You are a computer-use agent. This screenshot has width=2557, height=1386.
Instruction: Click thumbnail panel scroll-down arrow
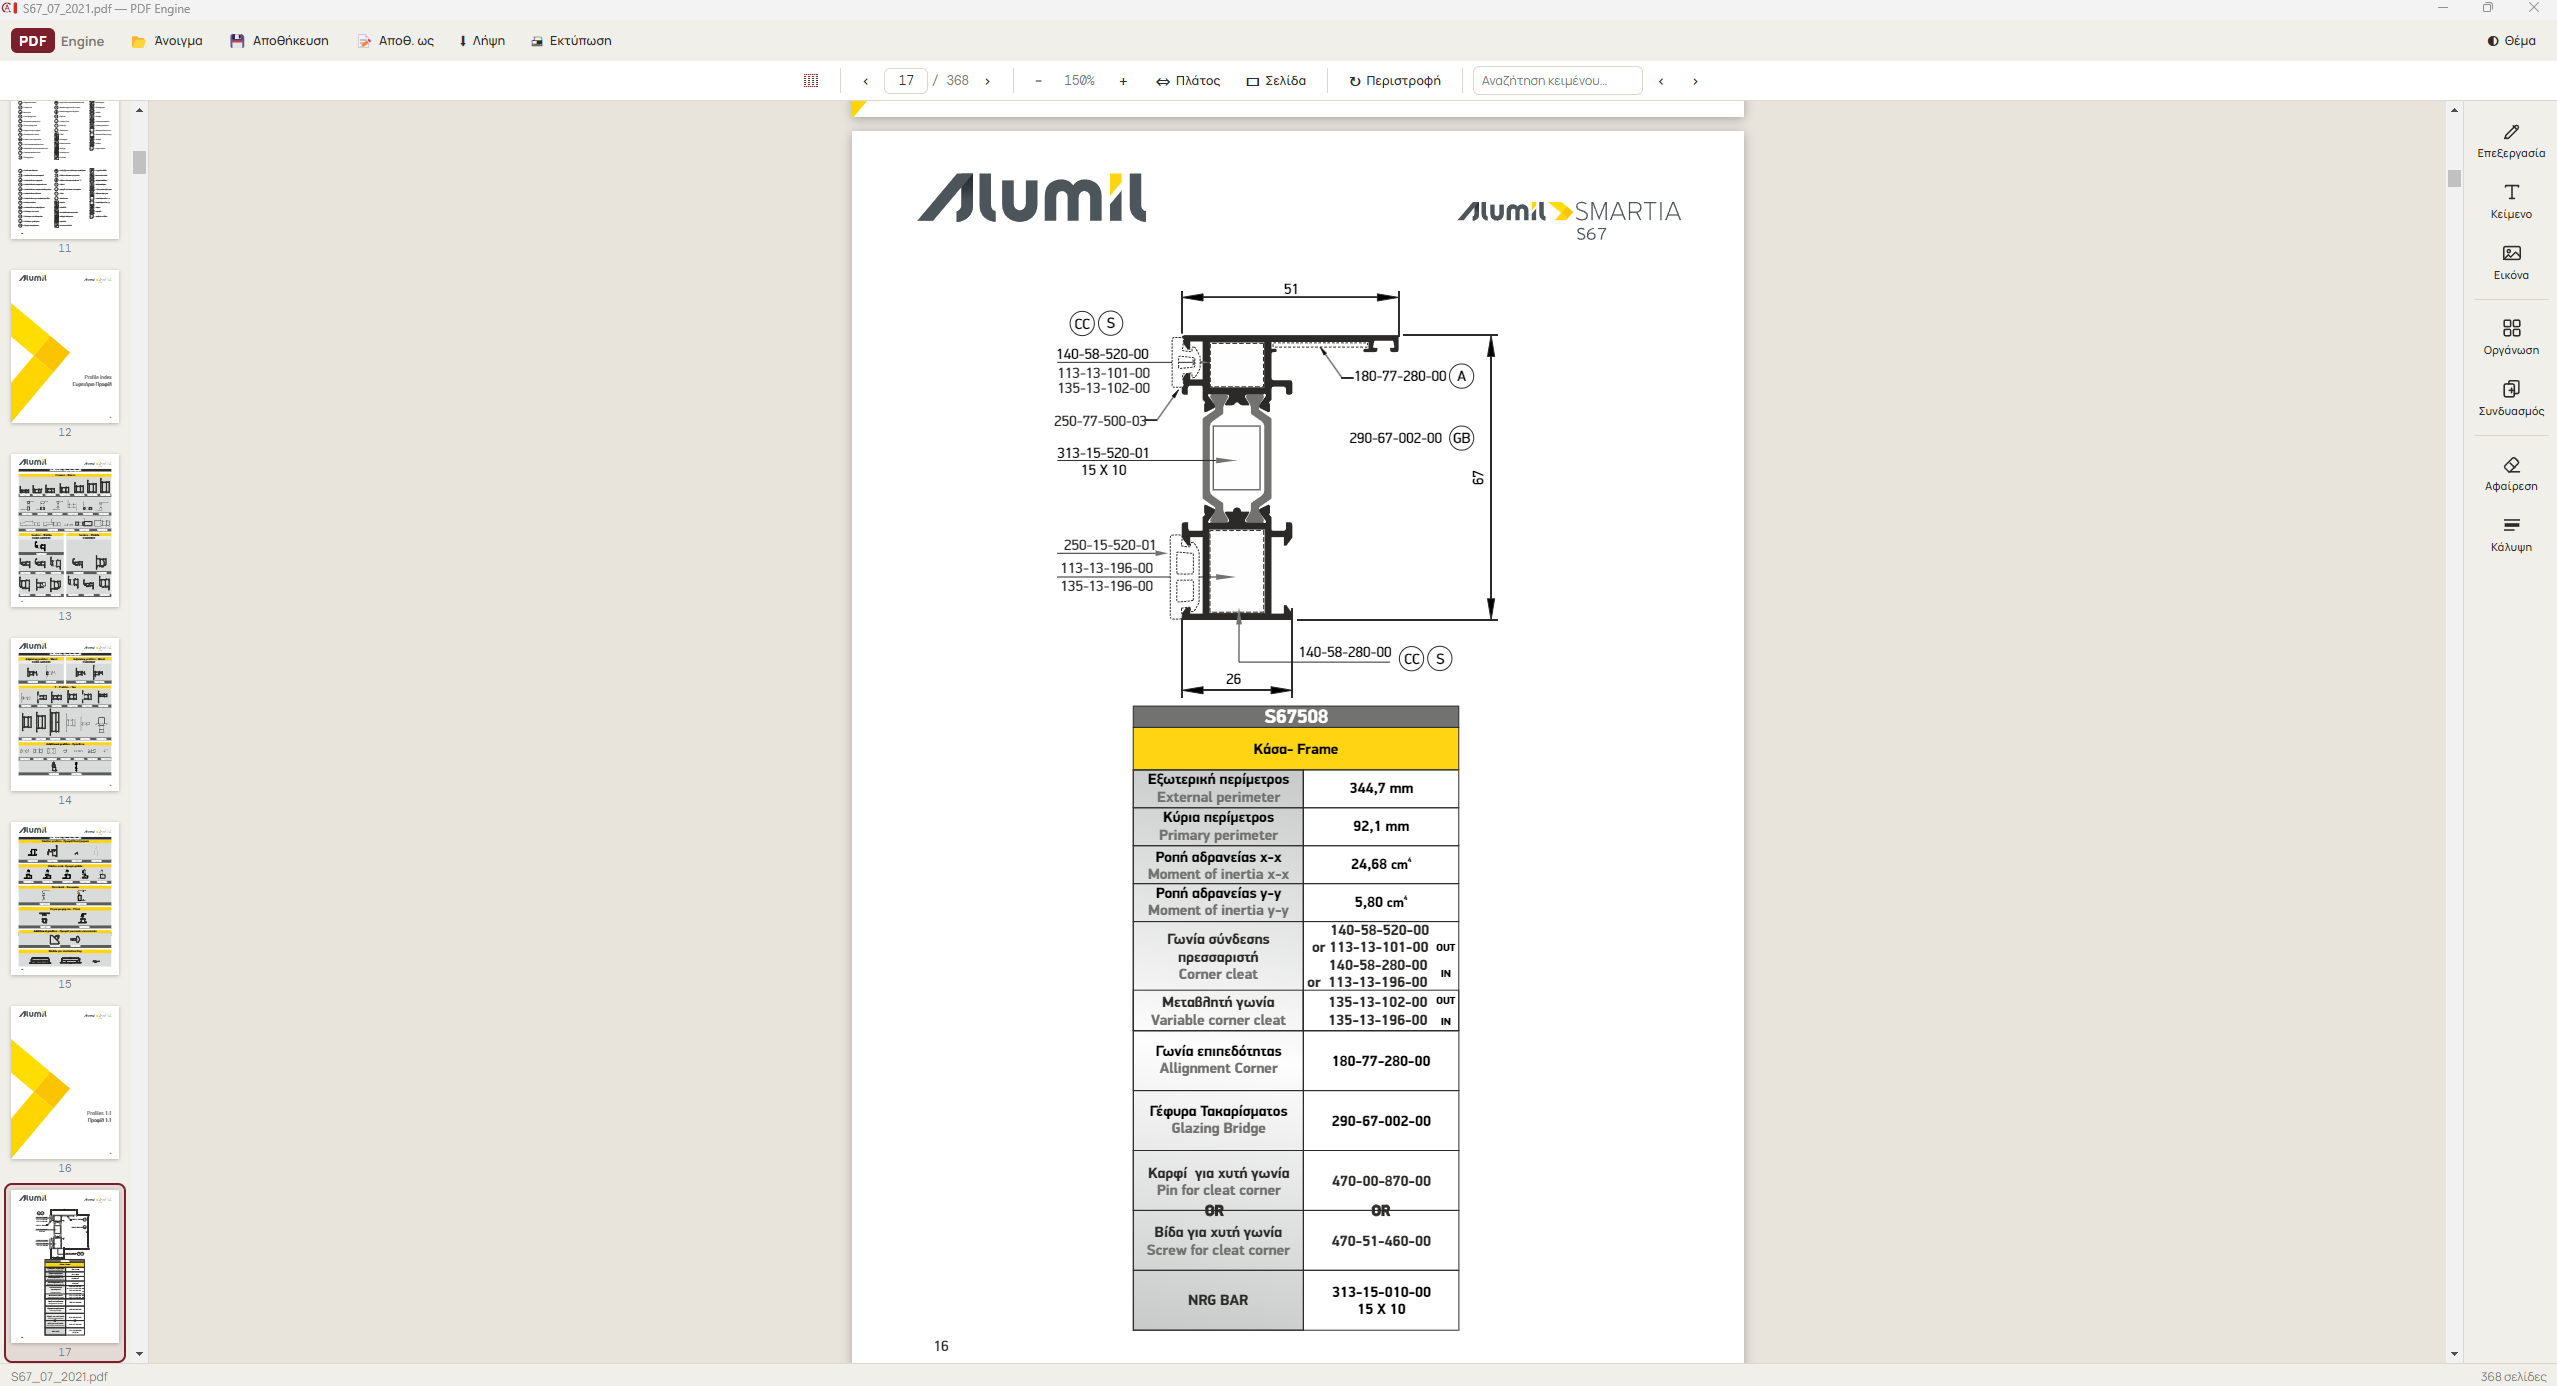pyautogui.click(x=139, y=1353)
